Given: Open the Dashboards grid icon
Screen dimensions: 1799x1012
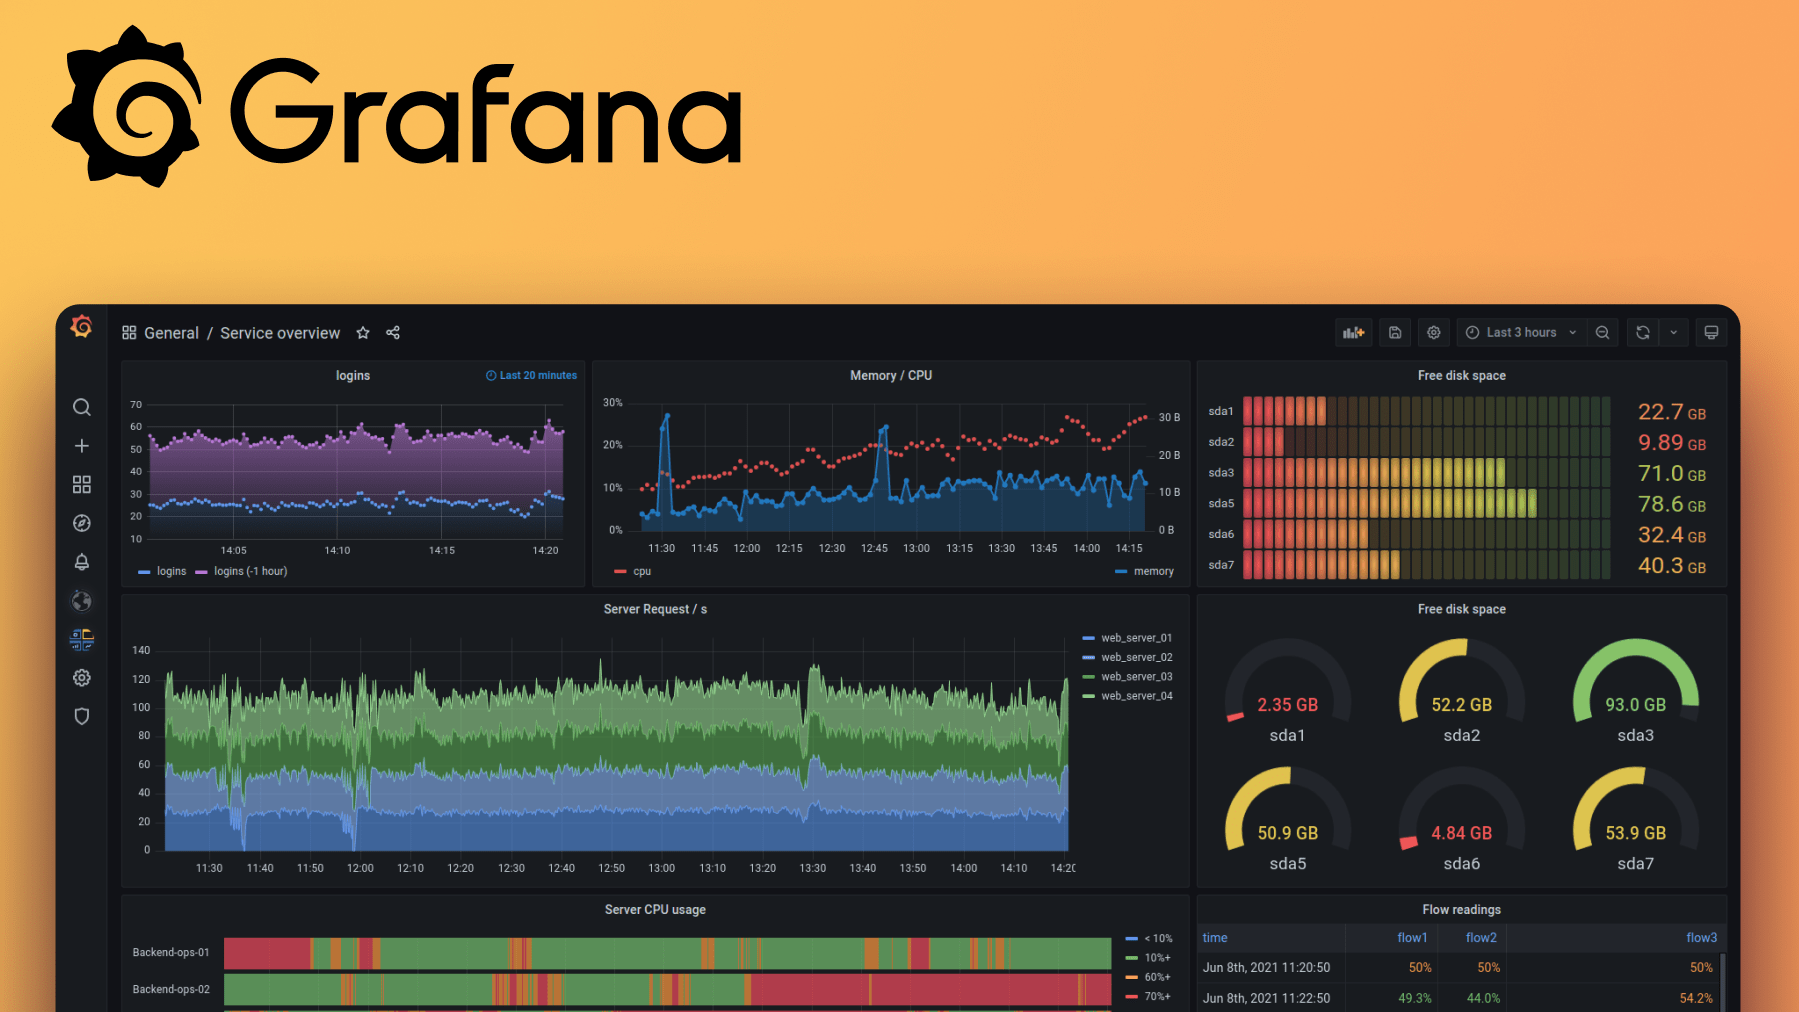Looking at the screenshot, I should (81, 485).
